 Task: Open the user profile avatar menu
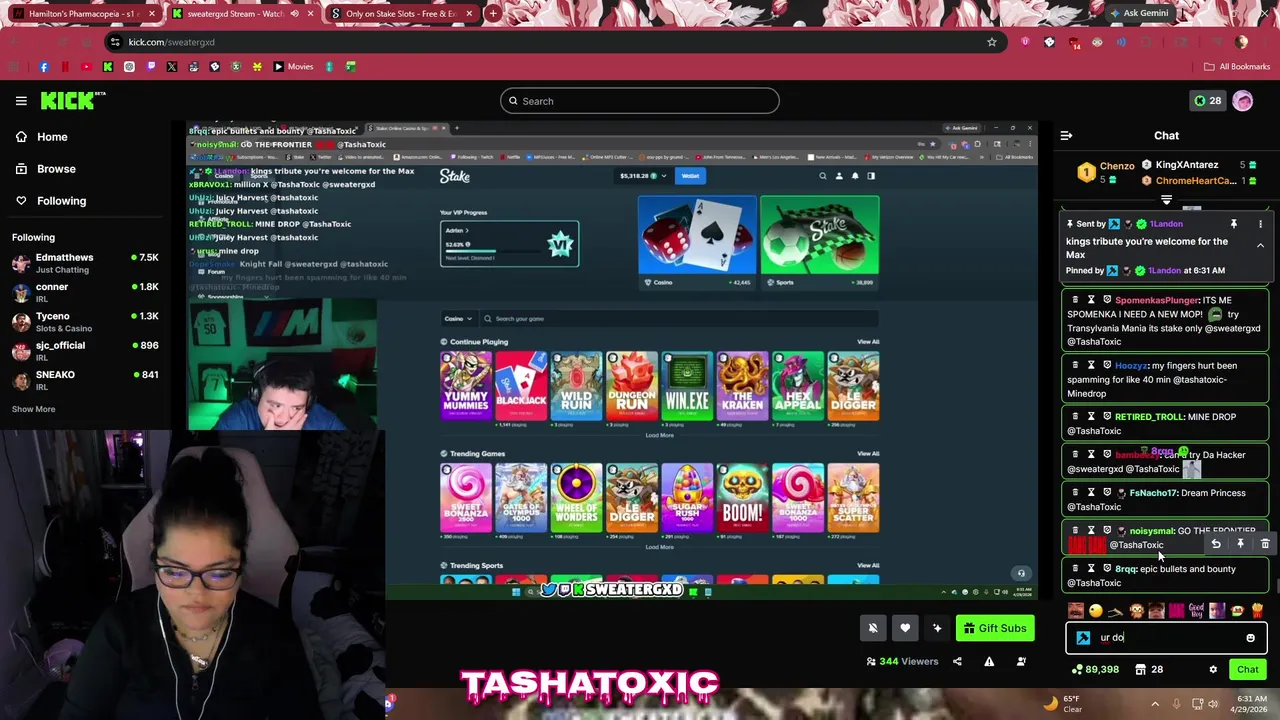click(1242, 101)
